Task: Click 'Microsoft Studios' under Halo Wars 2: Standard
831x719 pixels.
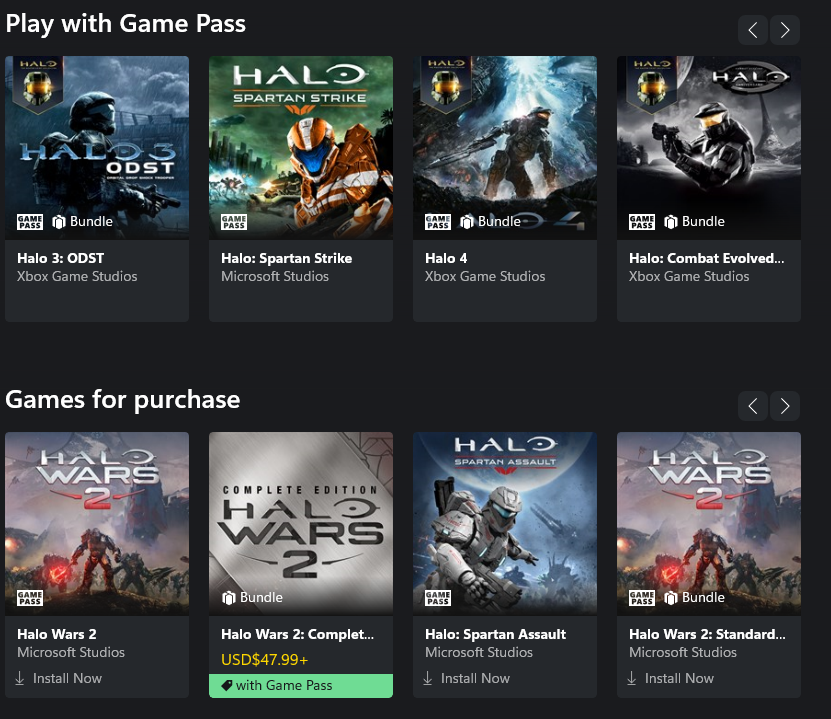Action: (x=683, y=652)
